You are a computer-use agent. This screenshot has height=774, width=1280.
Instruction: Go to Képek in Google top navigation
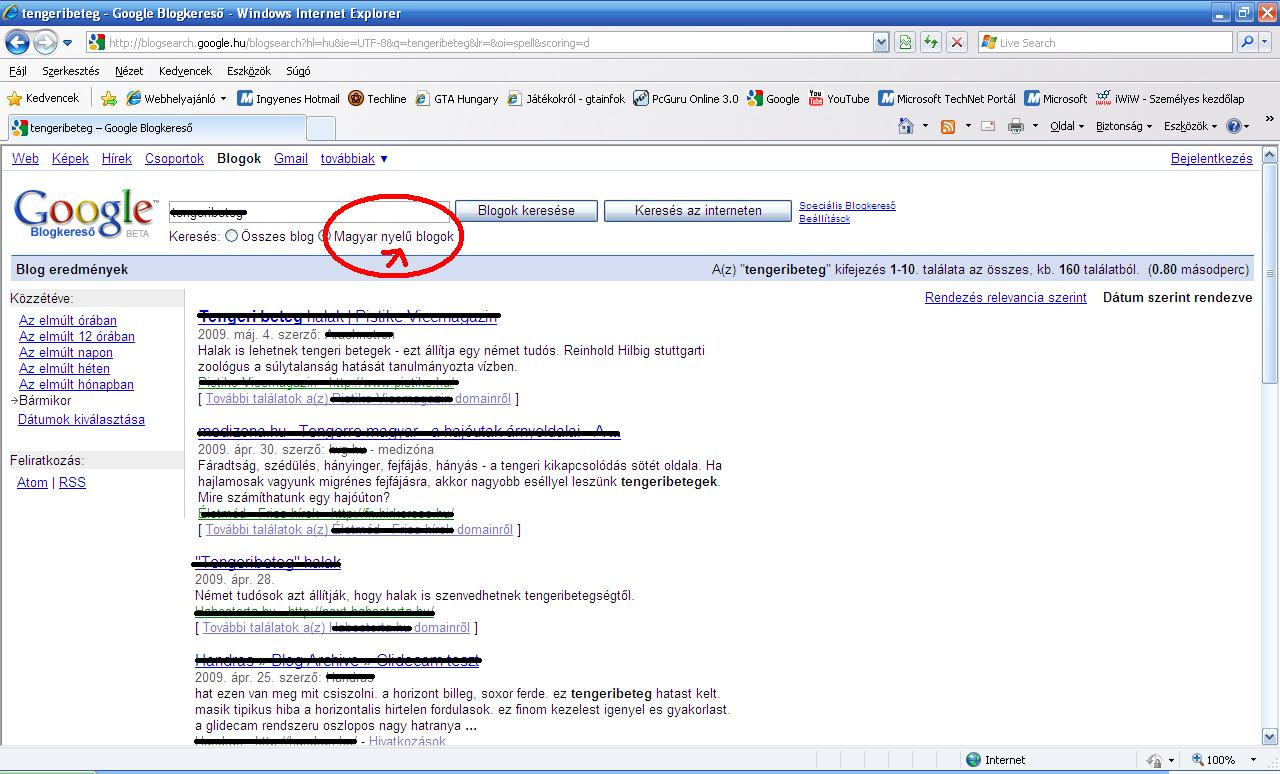(70, 159)
